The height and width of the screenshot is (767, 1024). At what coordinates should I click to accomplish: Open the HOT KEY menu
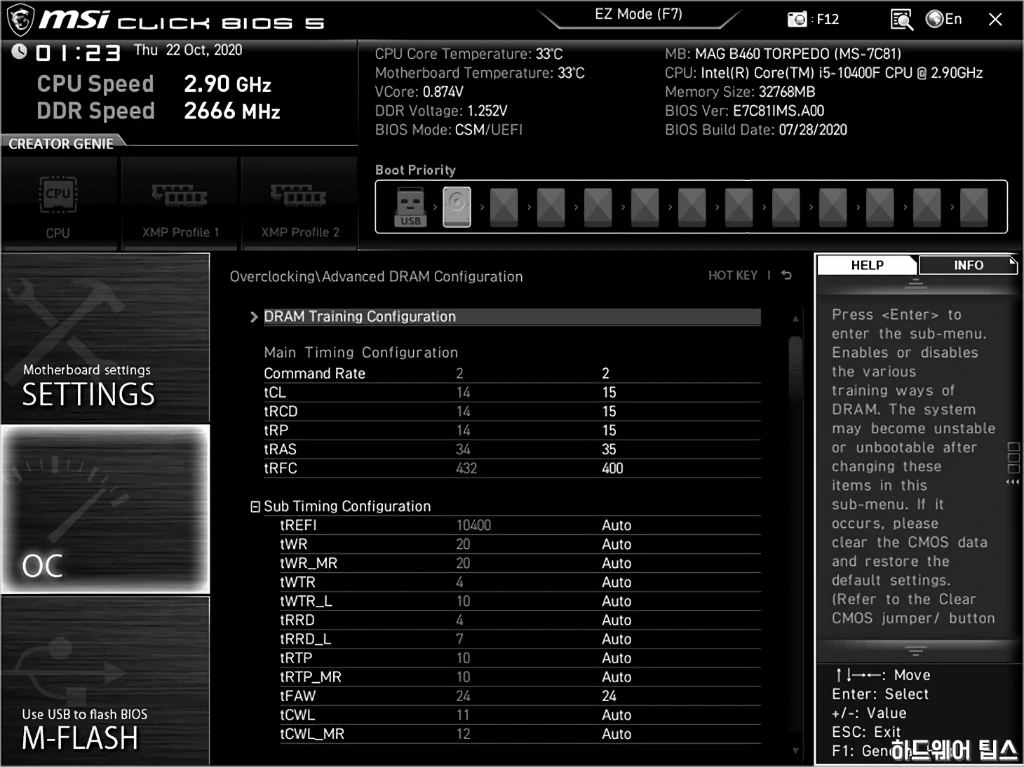[733, 276]
